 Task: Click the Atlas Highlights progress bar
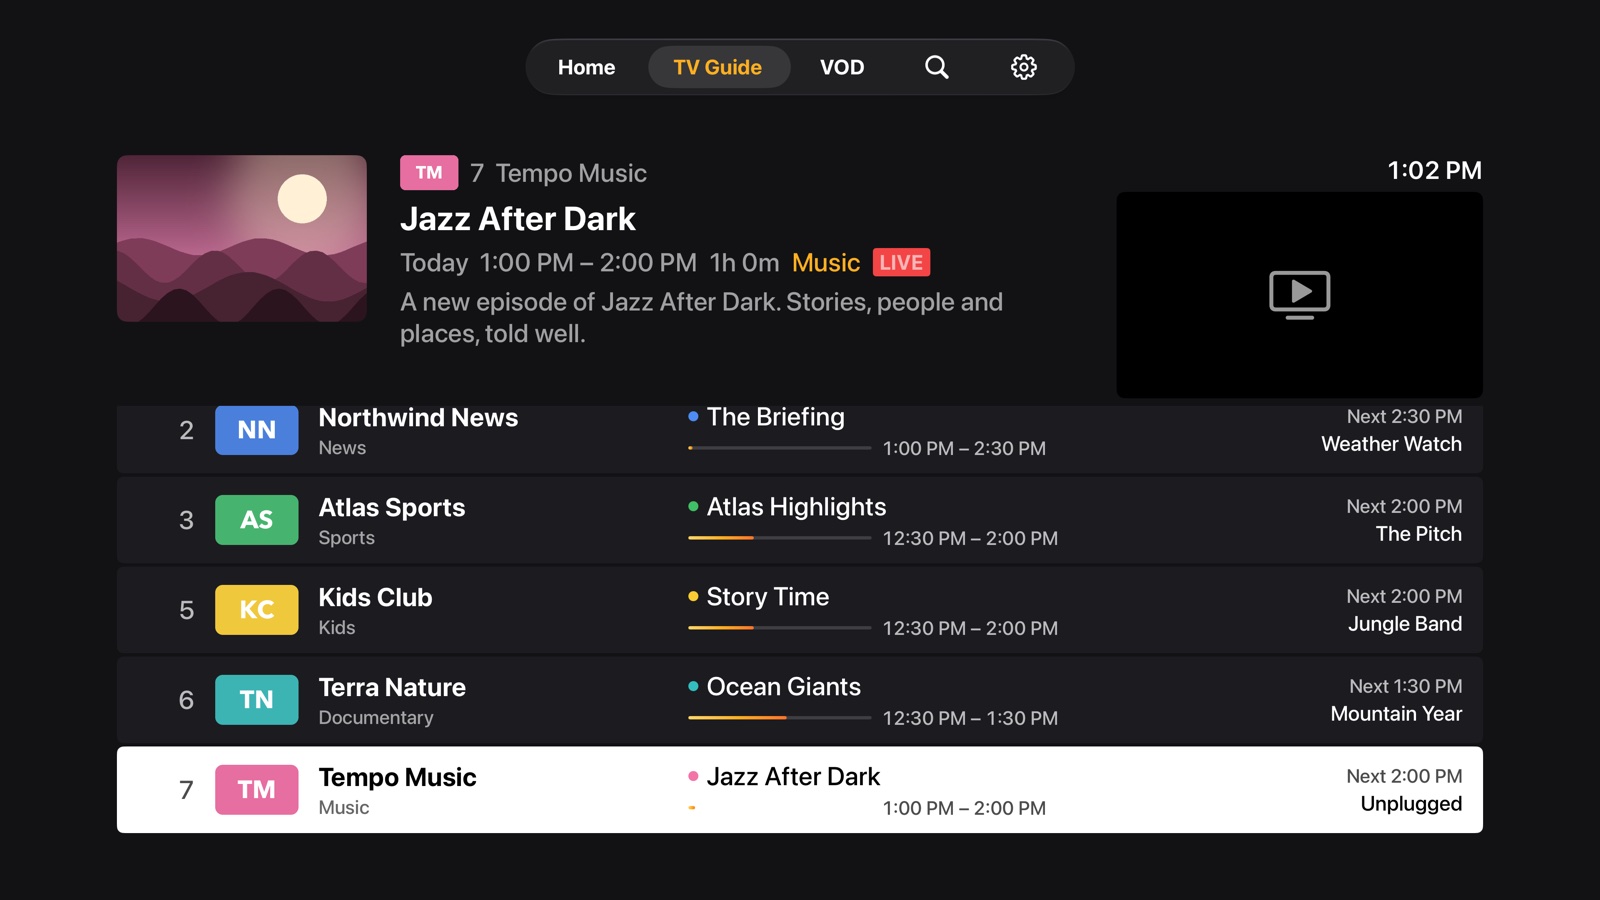point(780,538)
